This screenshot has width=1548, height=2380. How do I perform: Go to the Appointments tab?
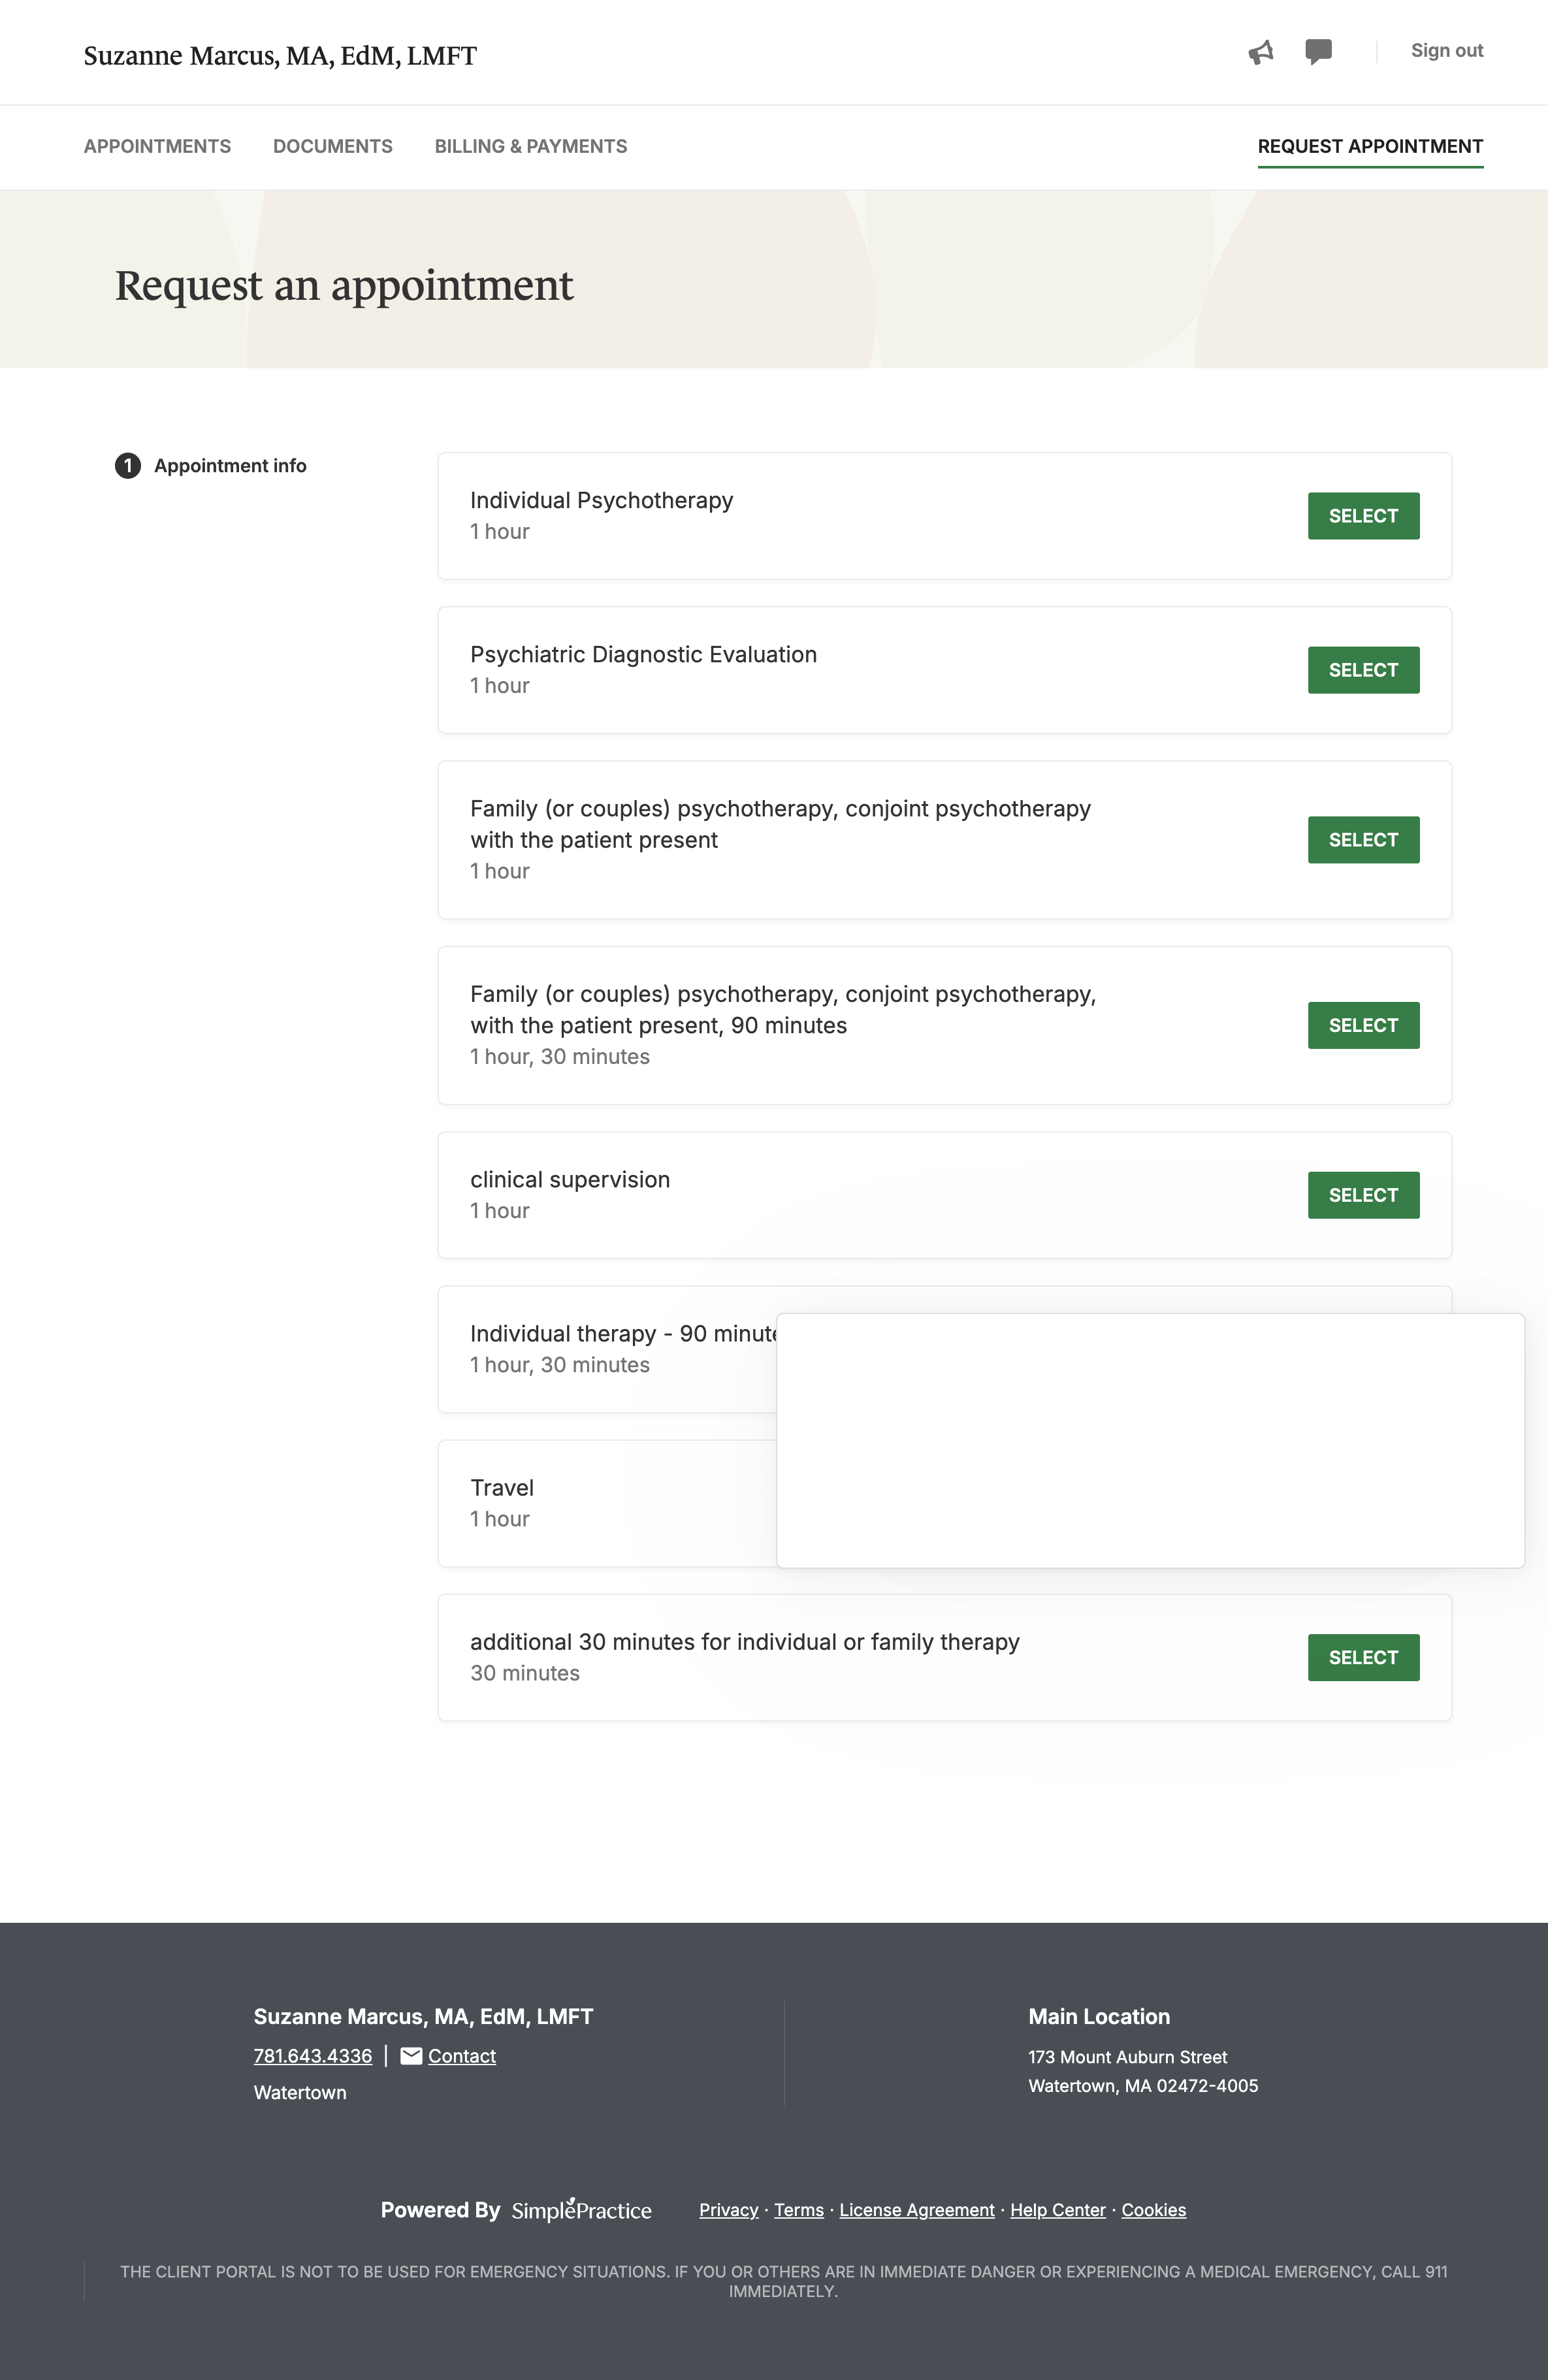[x=157, y=146]
